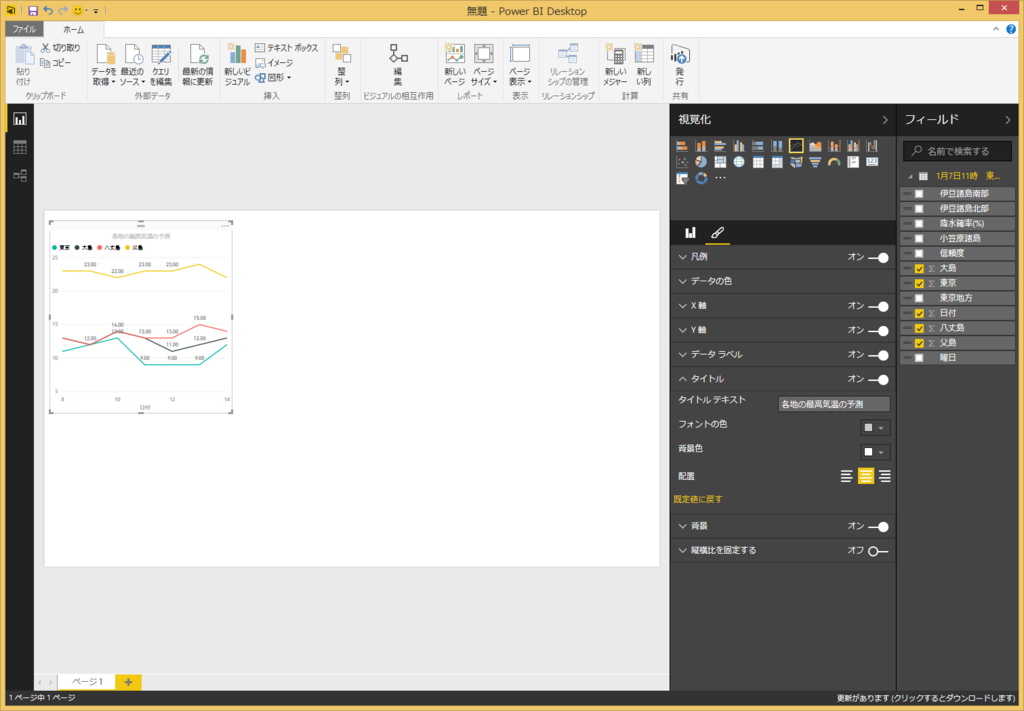Collapse the フィールド pane with its chevron
The image size is (1024, 711).
1008,120
